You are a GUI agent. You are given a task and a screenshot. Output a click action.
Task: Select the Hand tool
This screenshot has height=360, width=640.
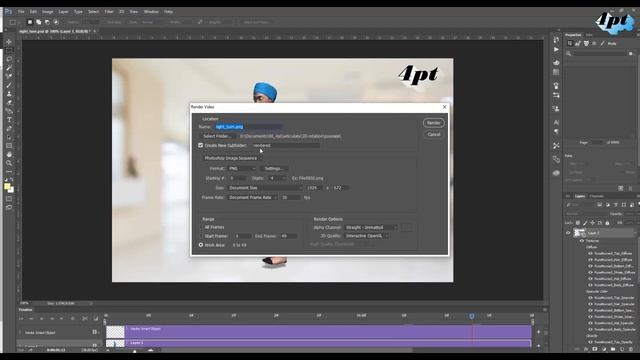(9, 154)
